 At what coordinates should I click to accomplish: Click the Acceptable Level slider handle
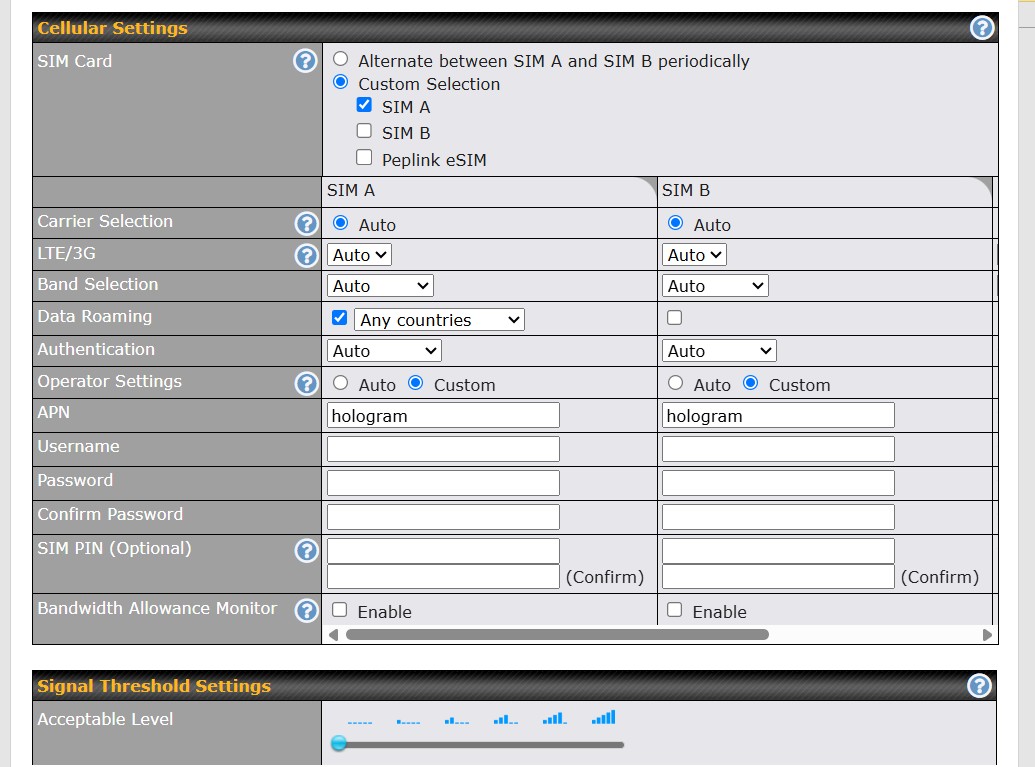tap(338, 743)
